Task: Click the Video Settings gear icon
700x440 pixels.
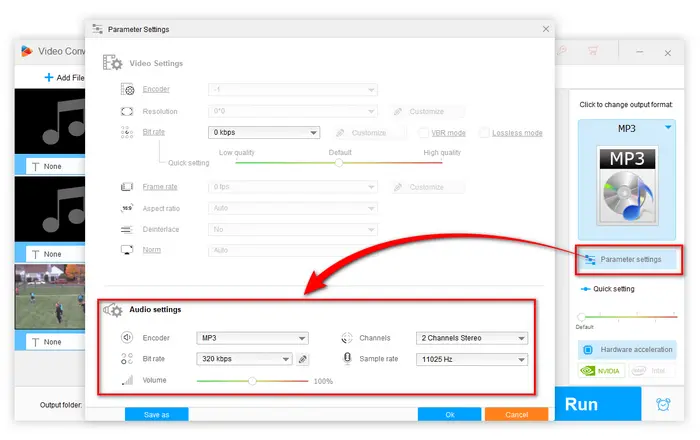Action: 112,62
